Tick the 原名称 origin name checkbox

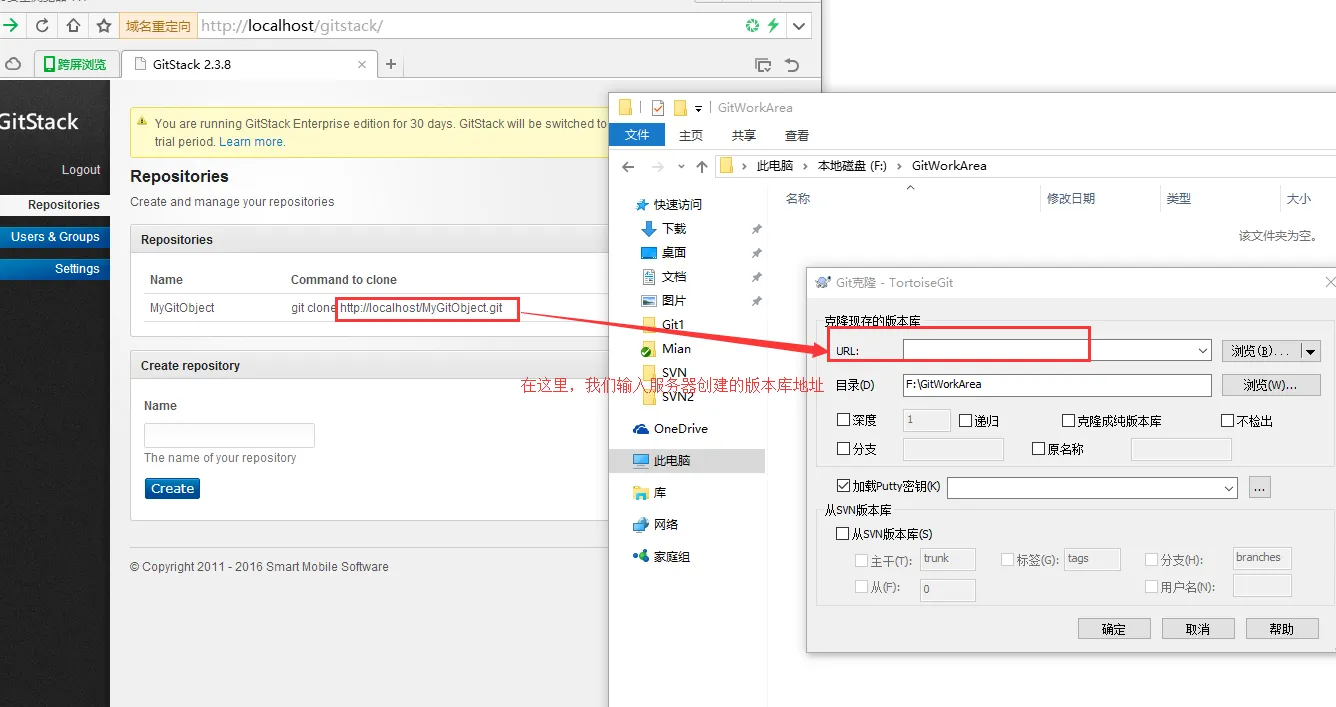(1038, 449)
